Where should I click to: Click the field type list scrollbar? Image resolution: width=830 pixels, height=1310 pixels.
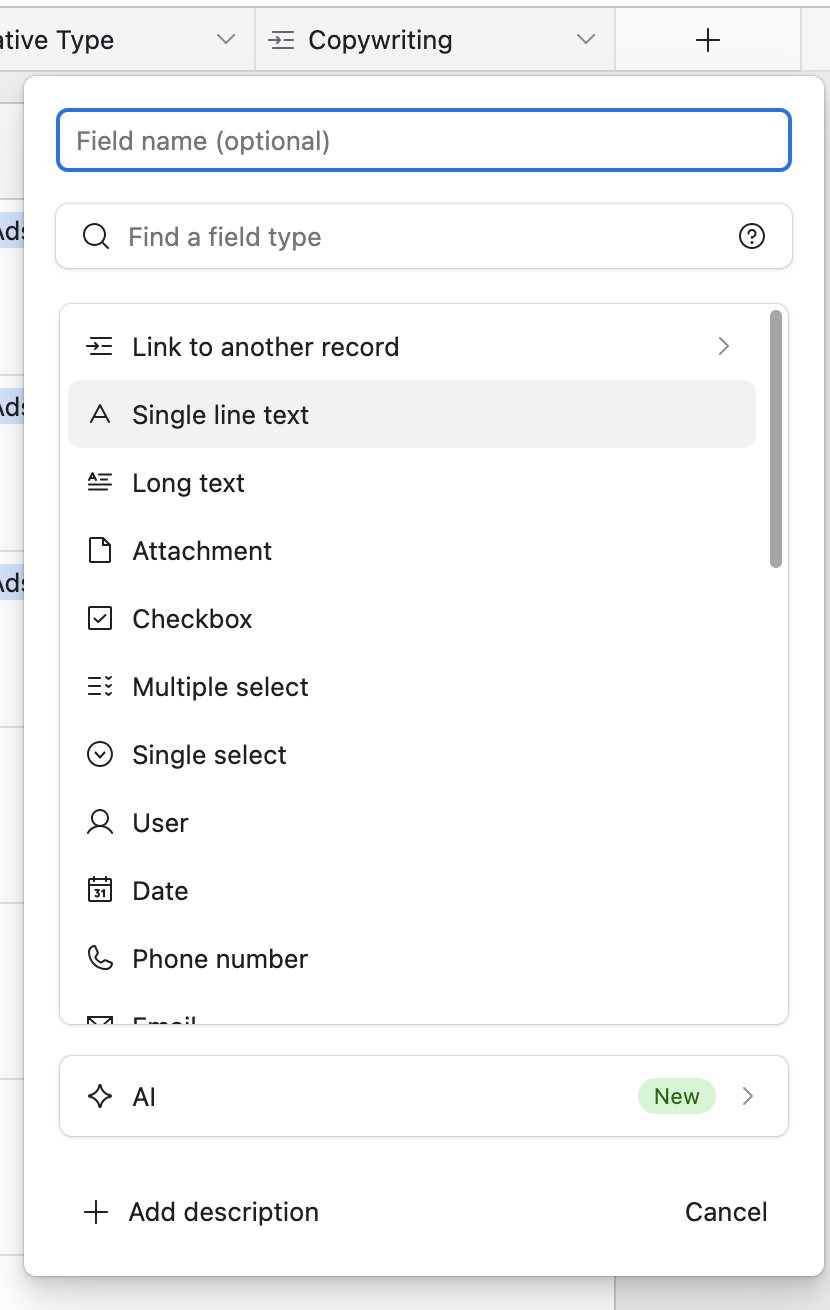click(x=775, y=440)
